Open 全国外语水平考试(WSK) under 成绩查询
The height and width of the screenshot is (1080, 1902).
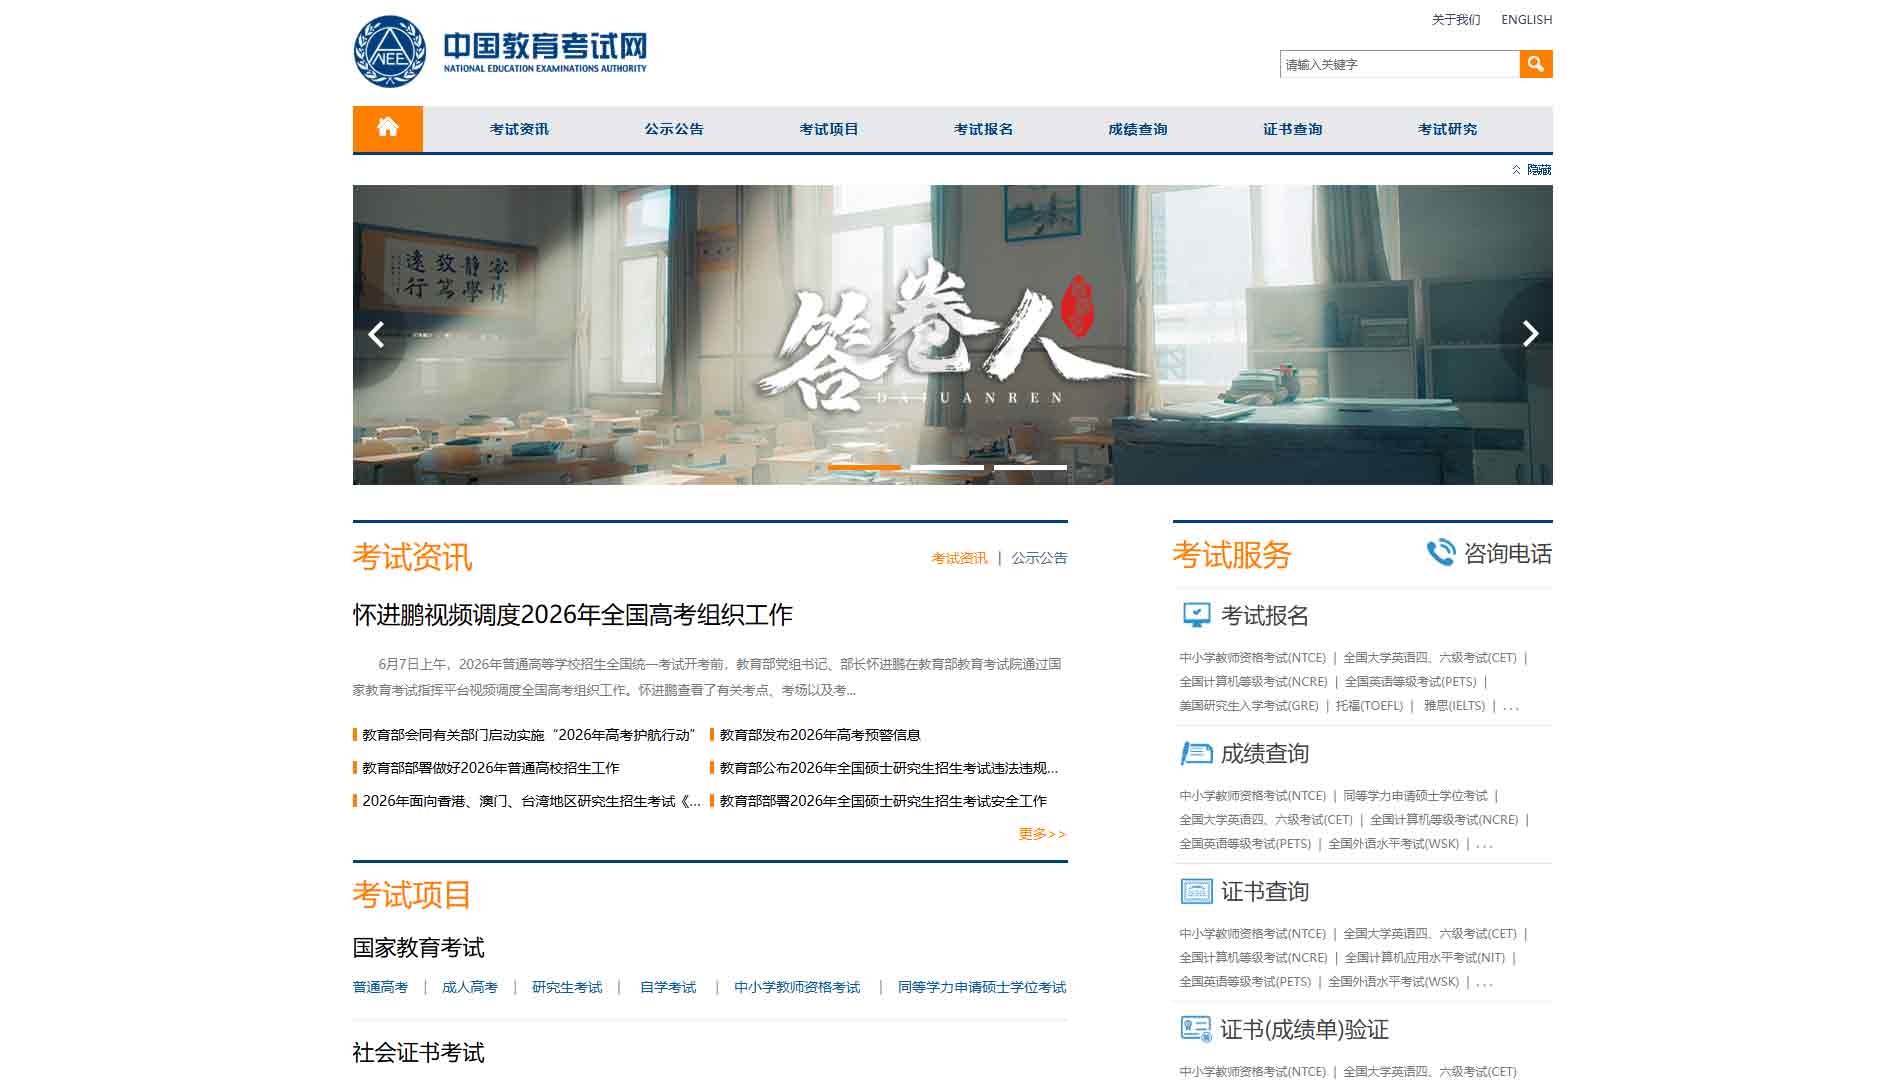[1393, 844]
